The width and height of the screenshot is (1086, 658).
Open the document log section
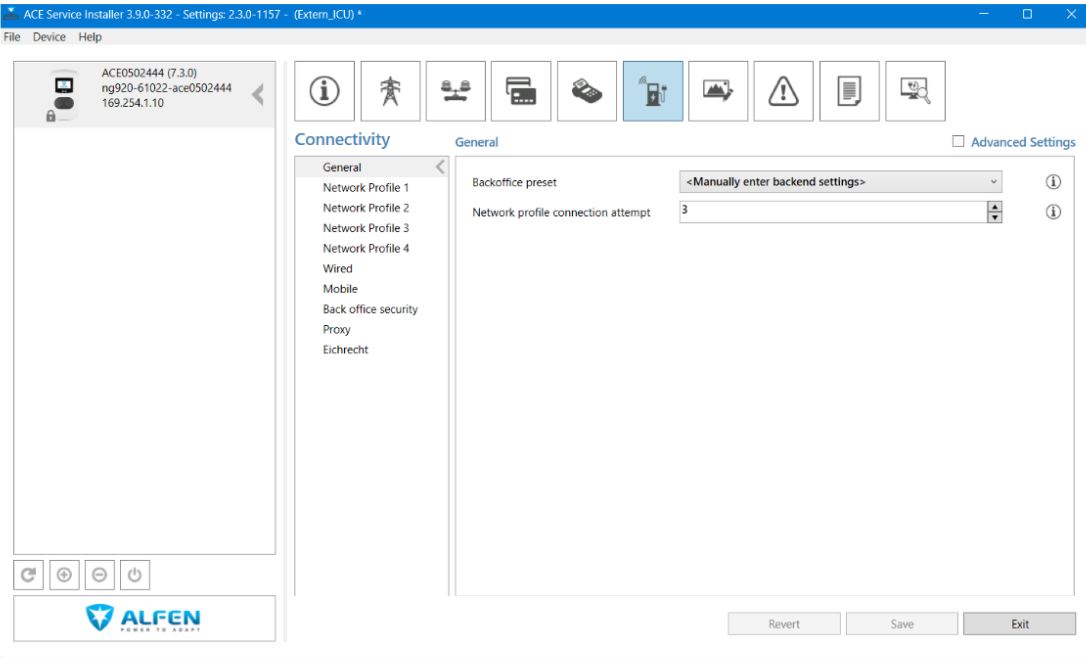(849, 91)
